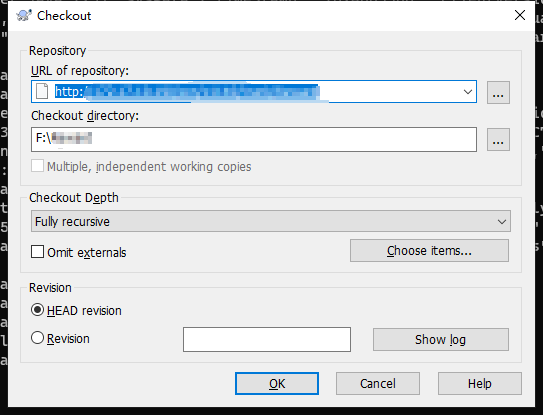Browse for repository URL with ellipsis button
The width and height of the screenshot is (543, 415).
(498, 92)
